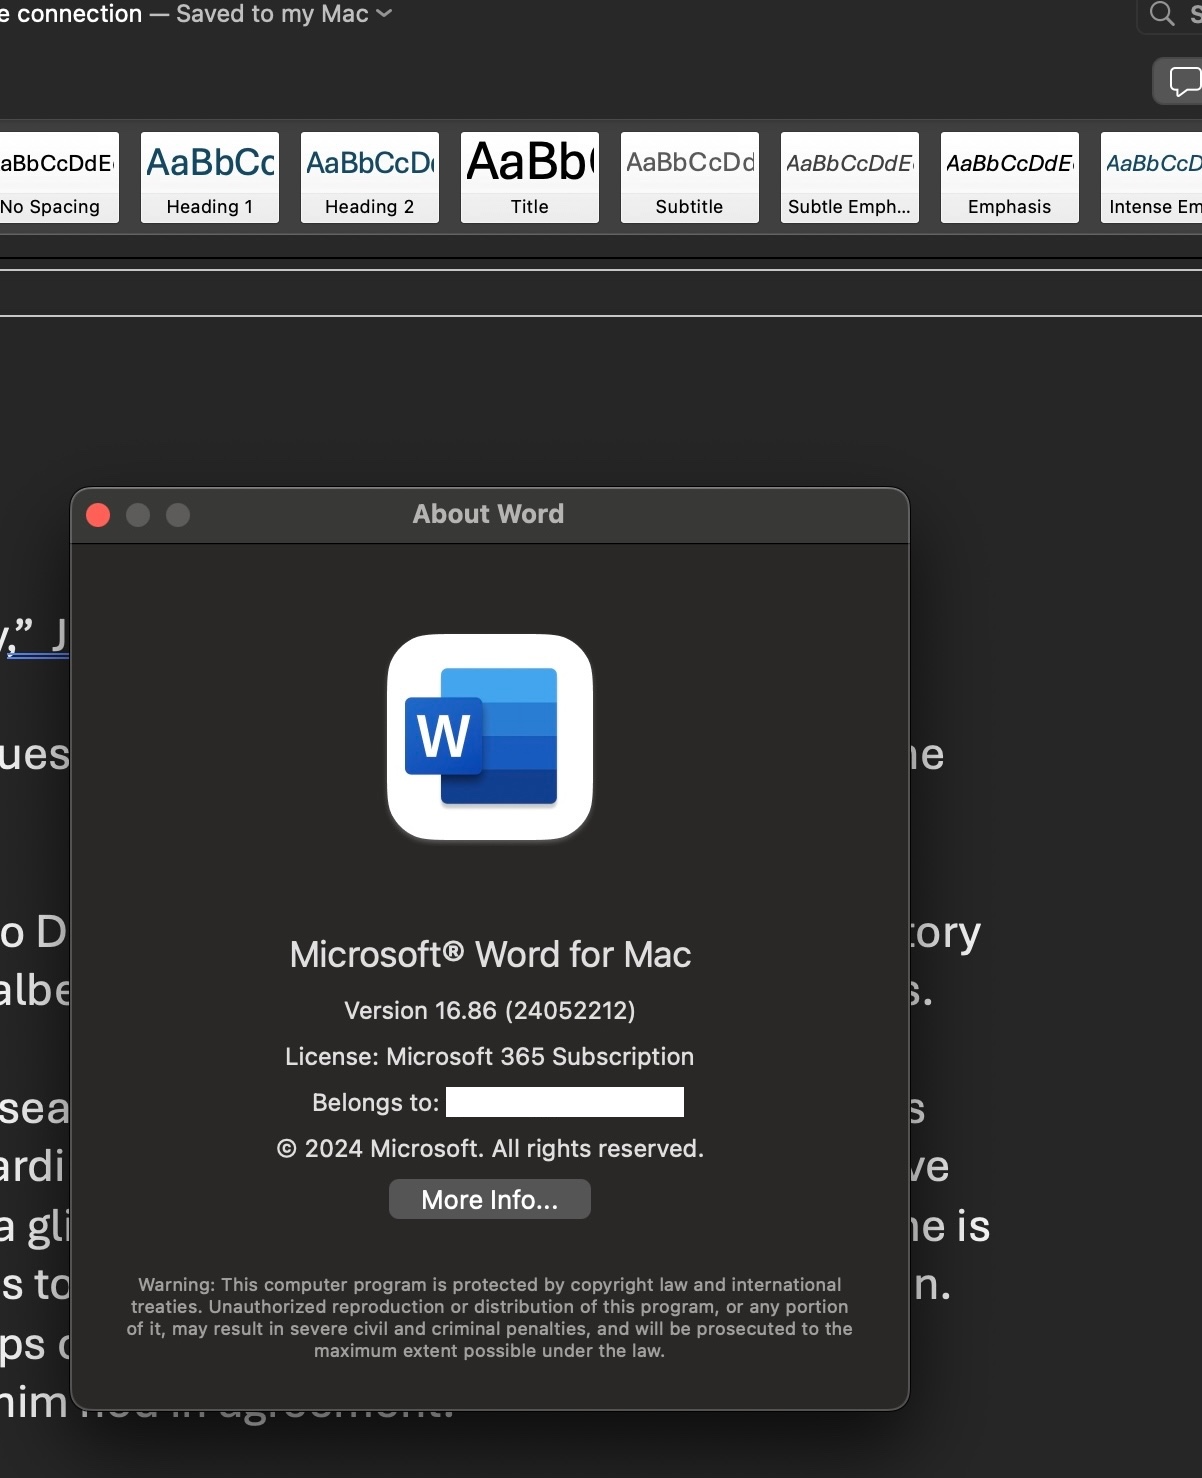The width and height of the screenshot is (1202, 1478).
Task: Apply the Title style
Action: coord(530,177)
